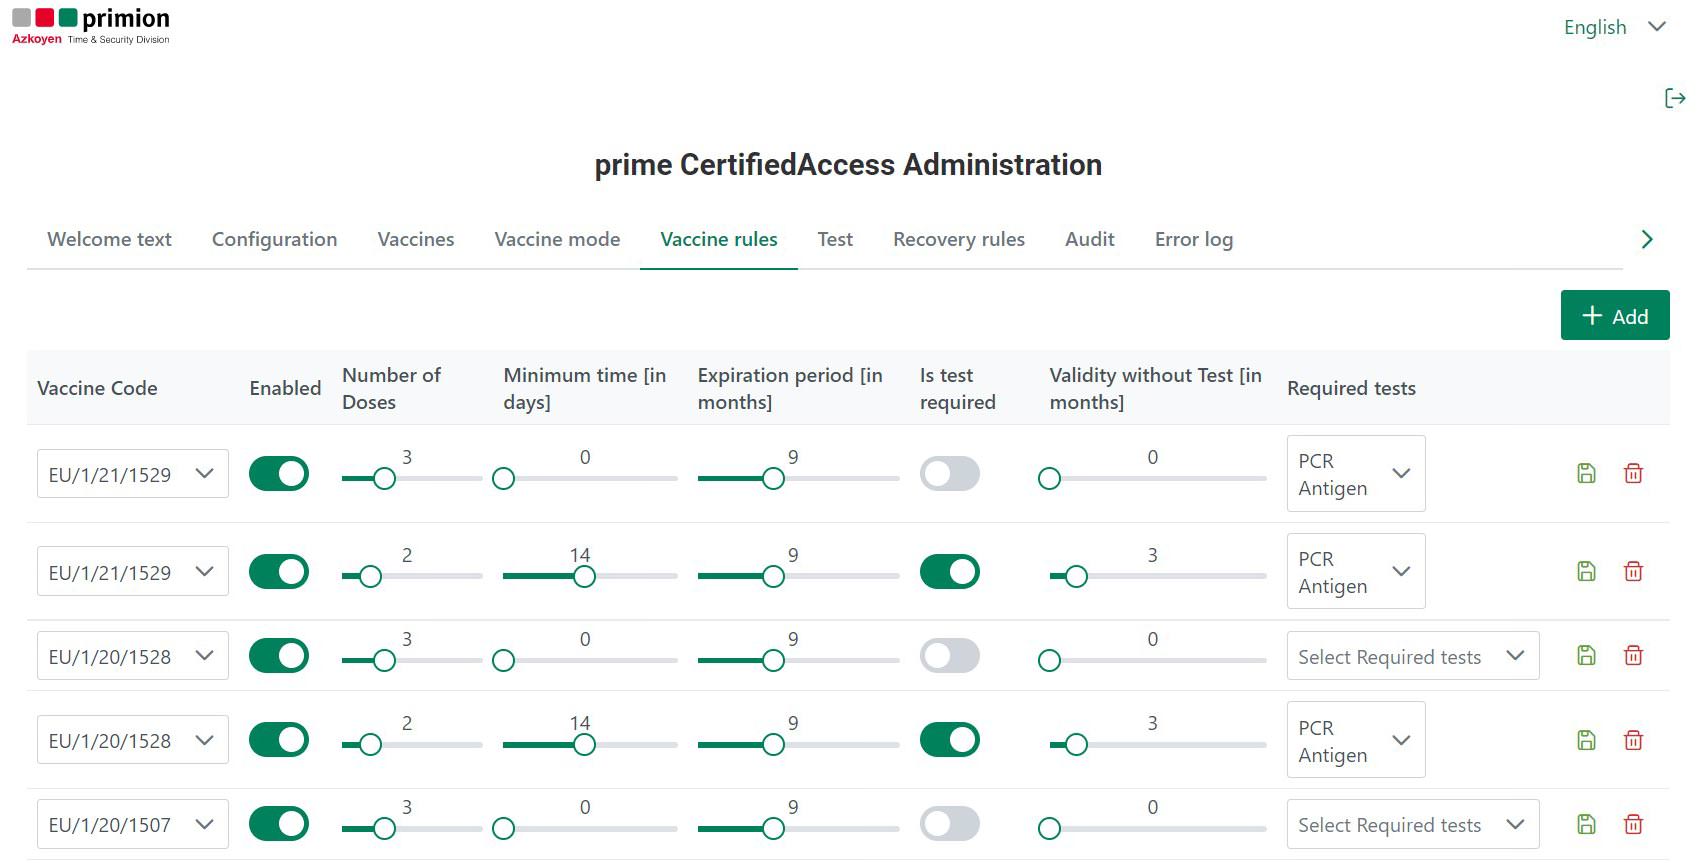Click Minimum time slider for EU/1/21/1529 2-dose rule

(590, 577)
